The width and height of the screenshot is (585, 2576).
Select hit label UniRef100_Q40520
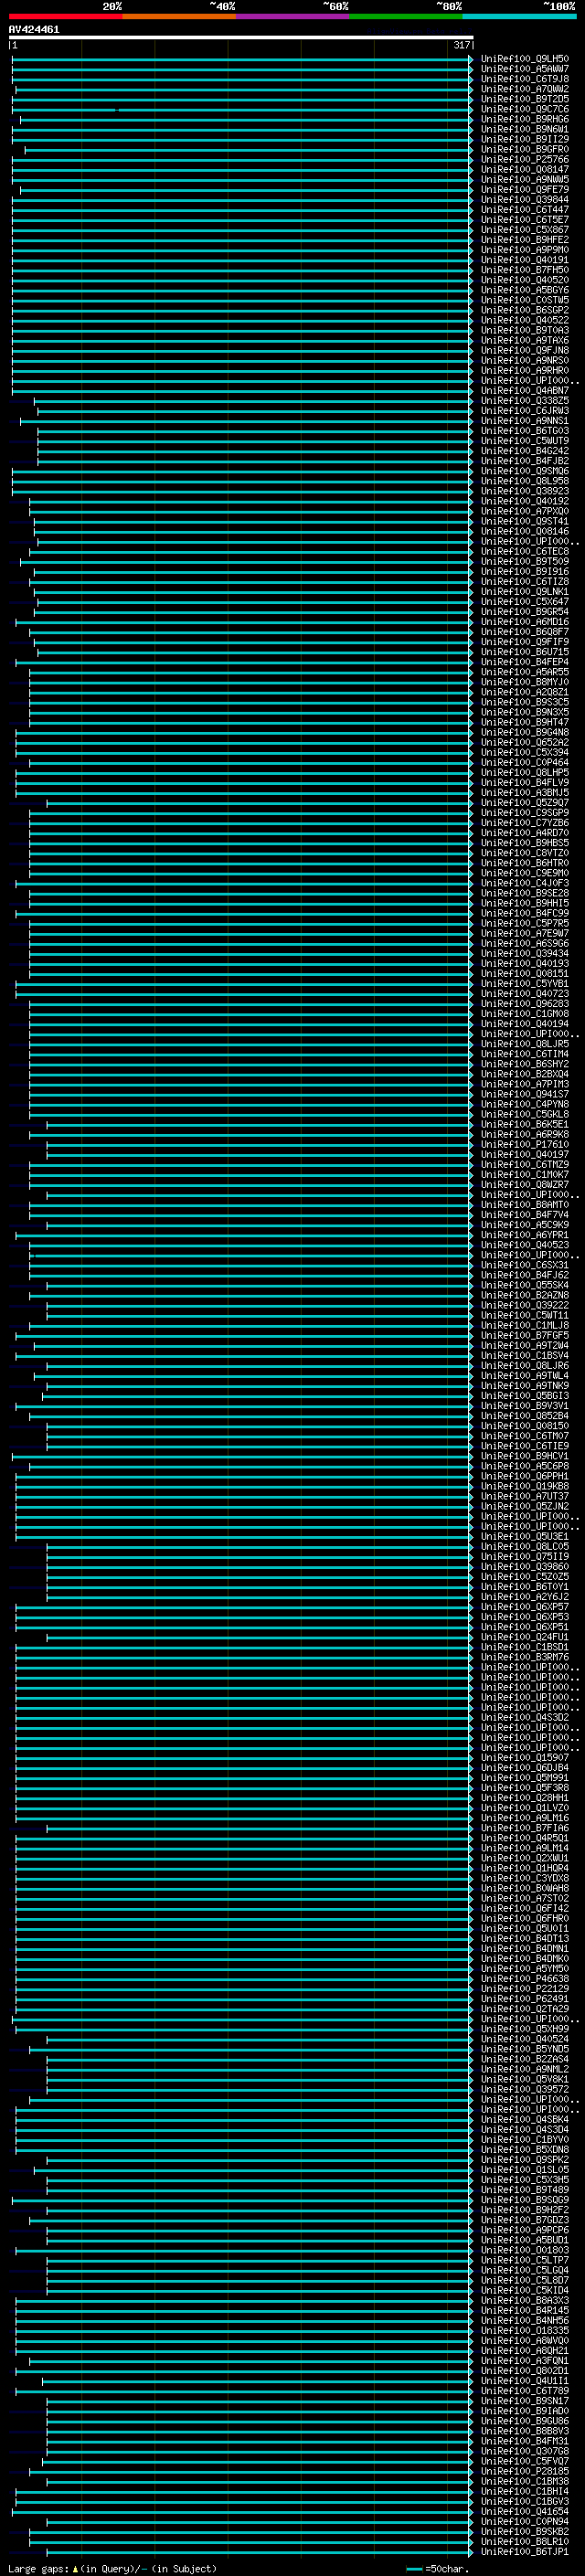click(x=525, y=280)
